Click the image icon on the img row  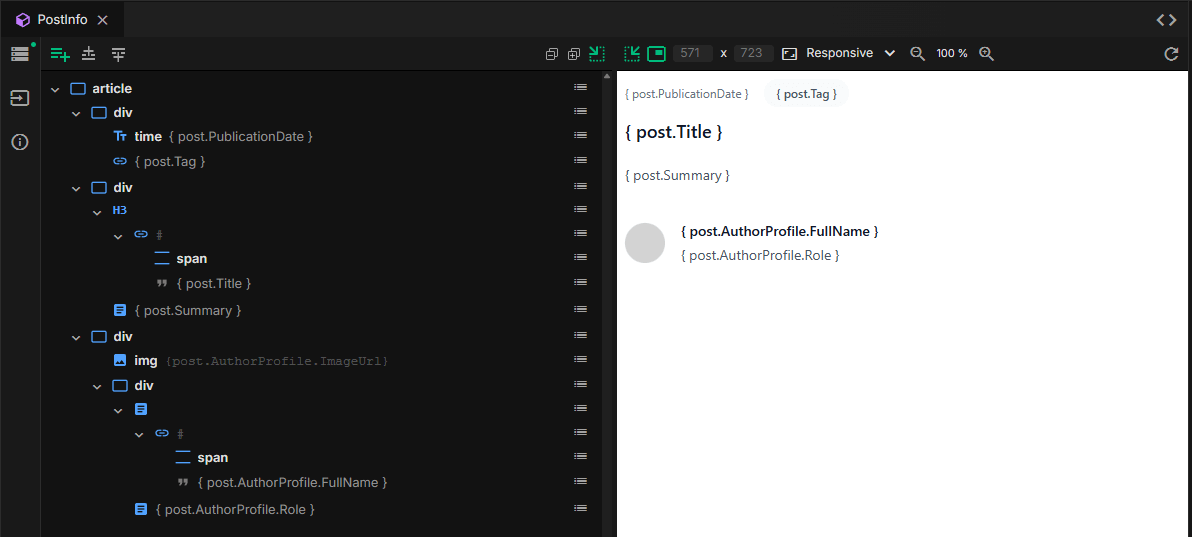(119, 360)
